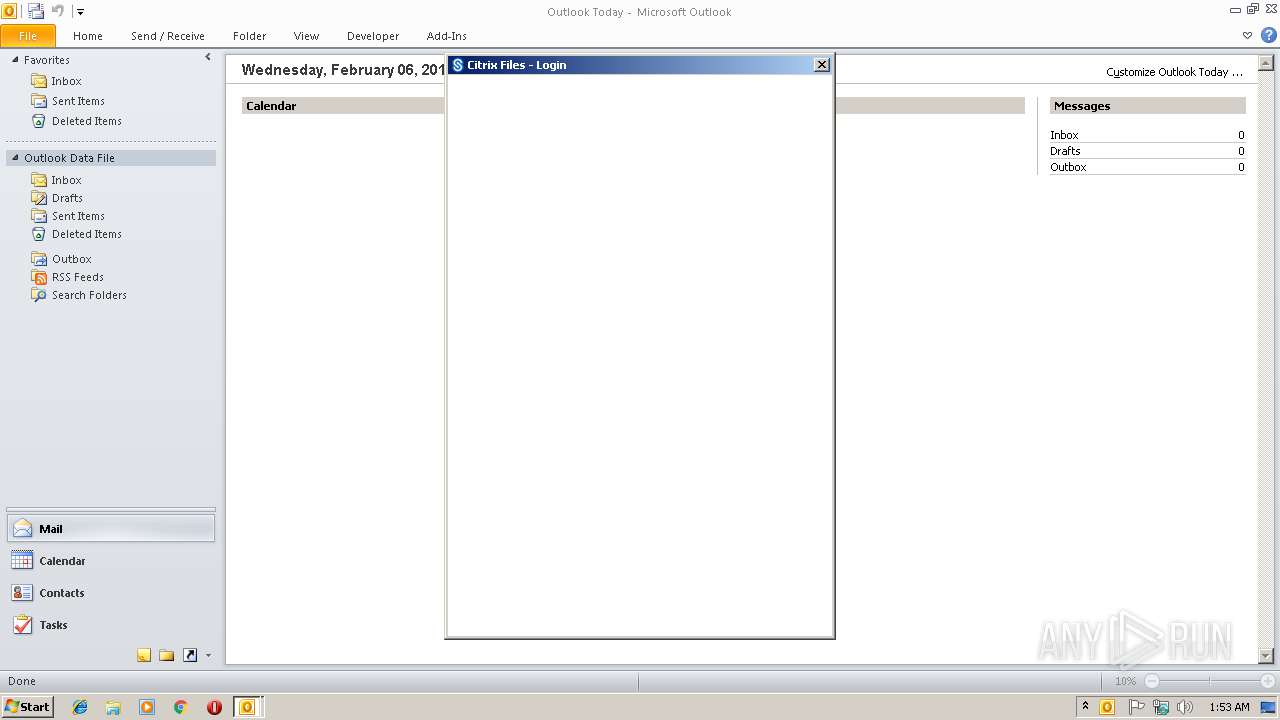Launch Google Chrome from the taskbar
1280x720 pixels.
pos(181,707)
